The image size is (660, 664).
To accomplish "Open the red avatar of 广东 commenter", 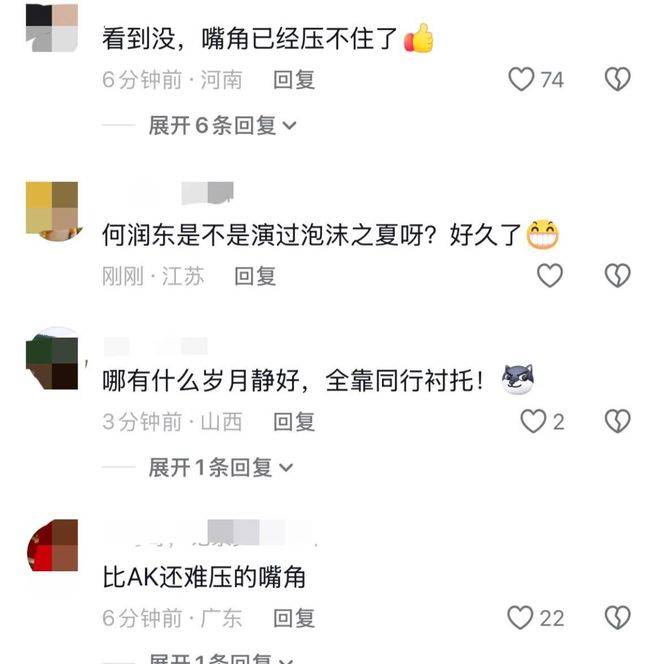I will (52, 545).
